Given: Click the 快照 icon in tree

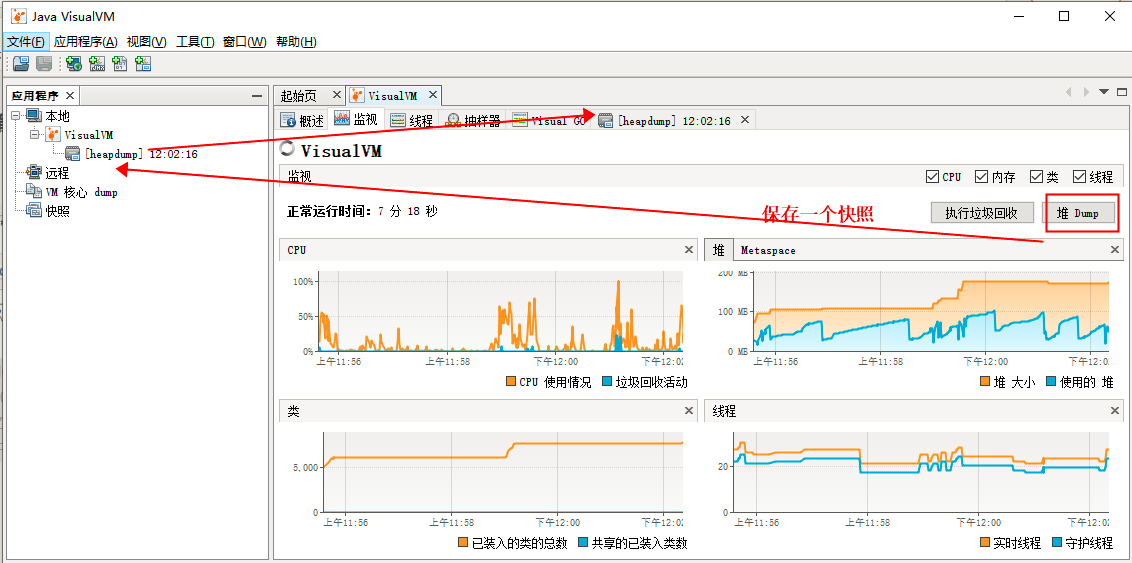Looking at the screenshot, I should (34, 210).
